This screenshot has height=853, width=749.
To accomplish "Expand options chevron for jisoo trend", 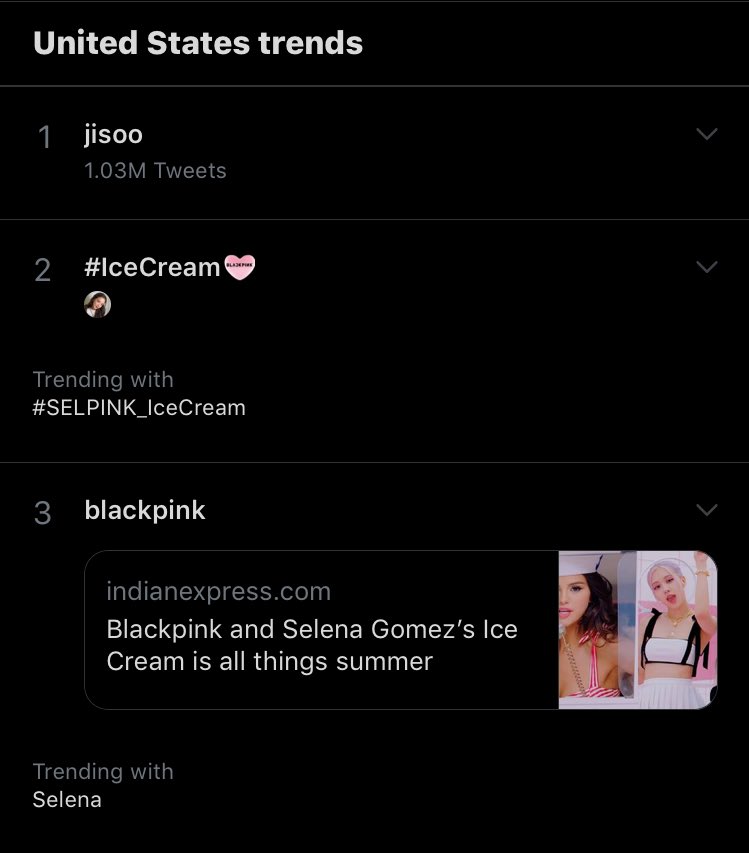I will point(706,135).
